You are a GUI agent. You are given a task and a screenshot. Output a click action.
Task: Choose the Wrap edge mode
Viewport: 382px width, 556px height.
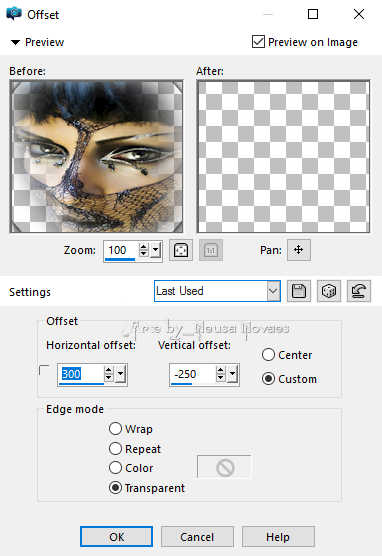click(x=115, y=429)
